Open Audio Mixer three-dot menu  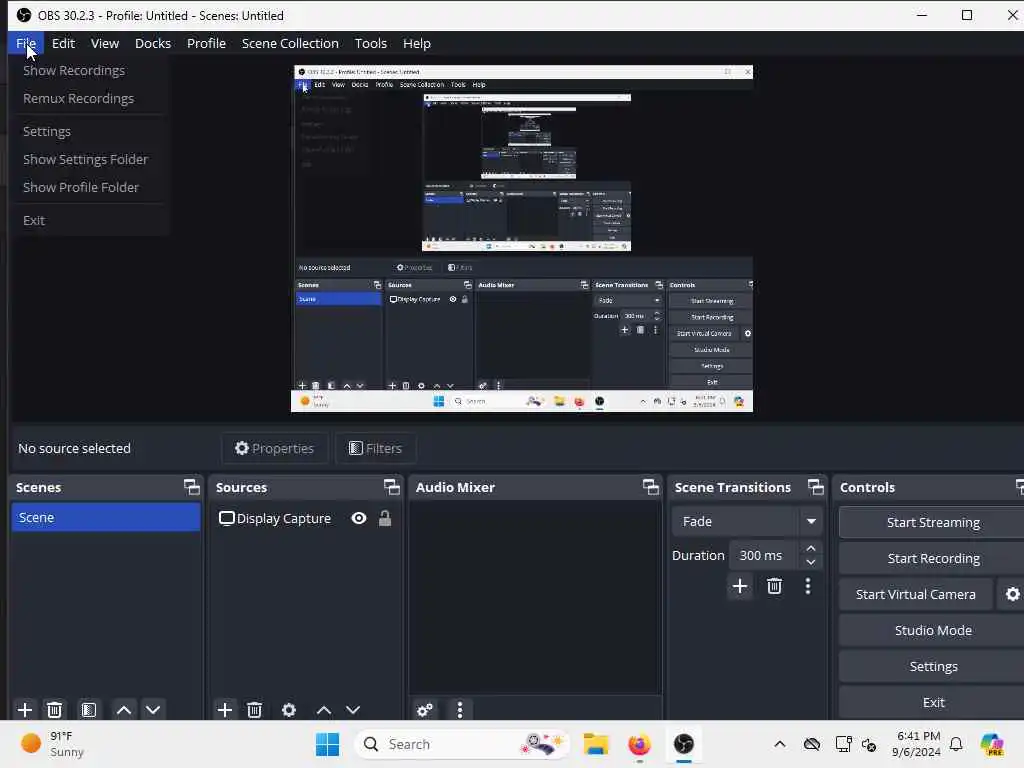point(460,709)
